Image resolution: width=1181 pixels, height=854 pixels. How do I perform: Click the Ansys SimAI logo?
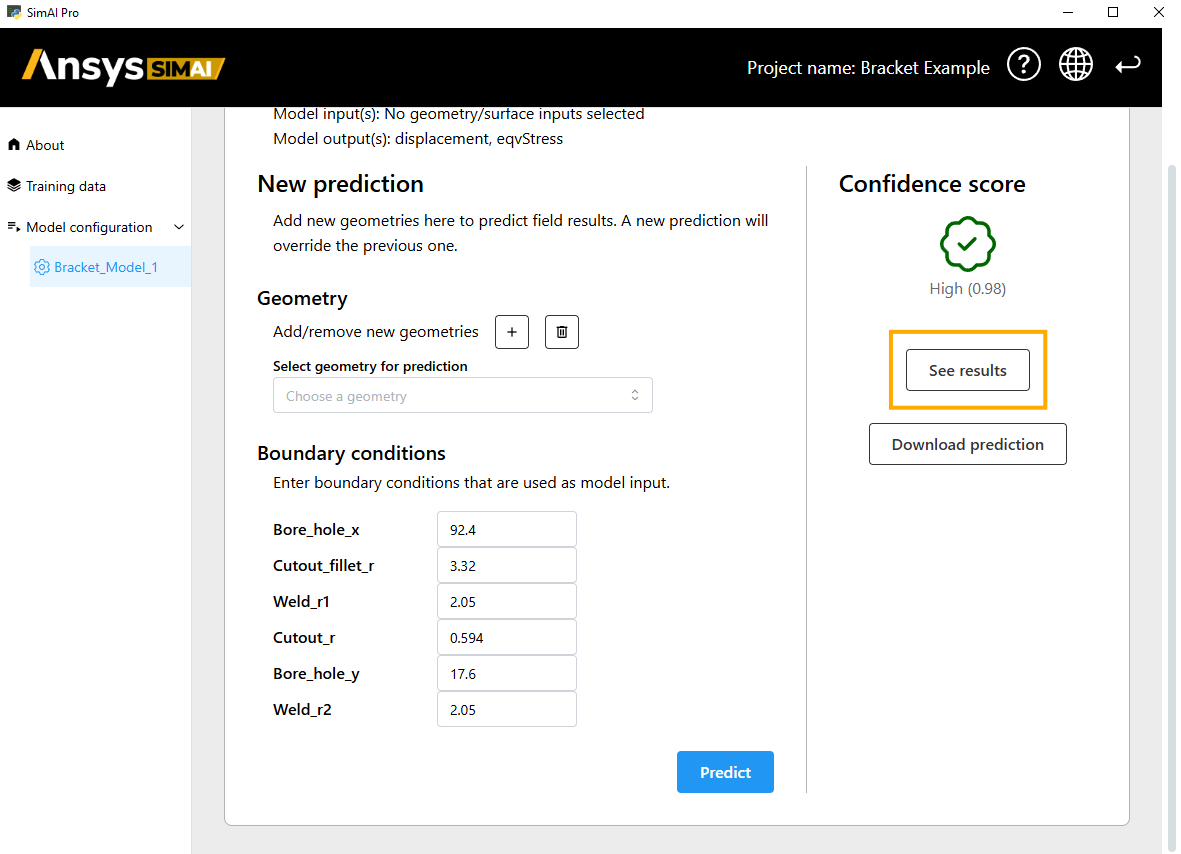[x=123, y=67]
